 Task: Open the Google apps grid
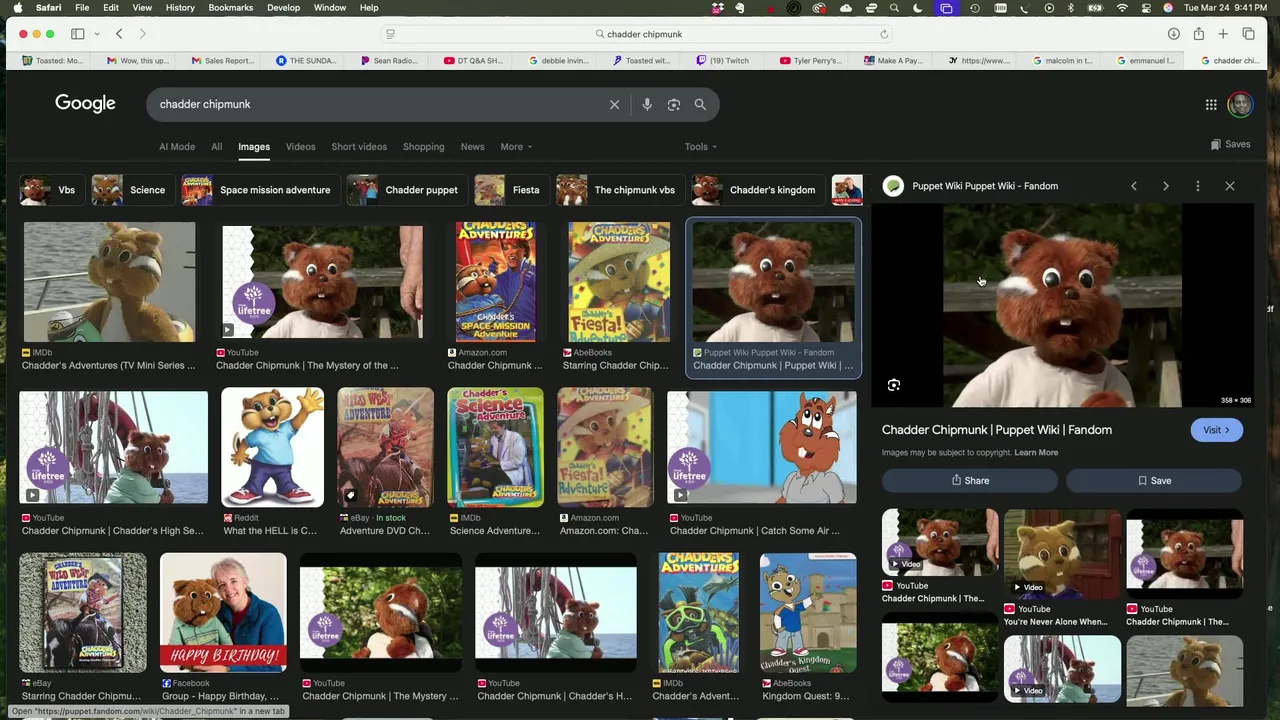coord(1211,104)
